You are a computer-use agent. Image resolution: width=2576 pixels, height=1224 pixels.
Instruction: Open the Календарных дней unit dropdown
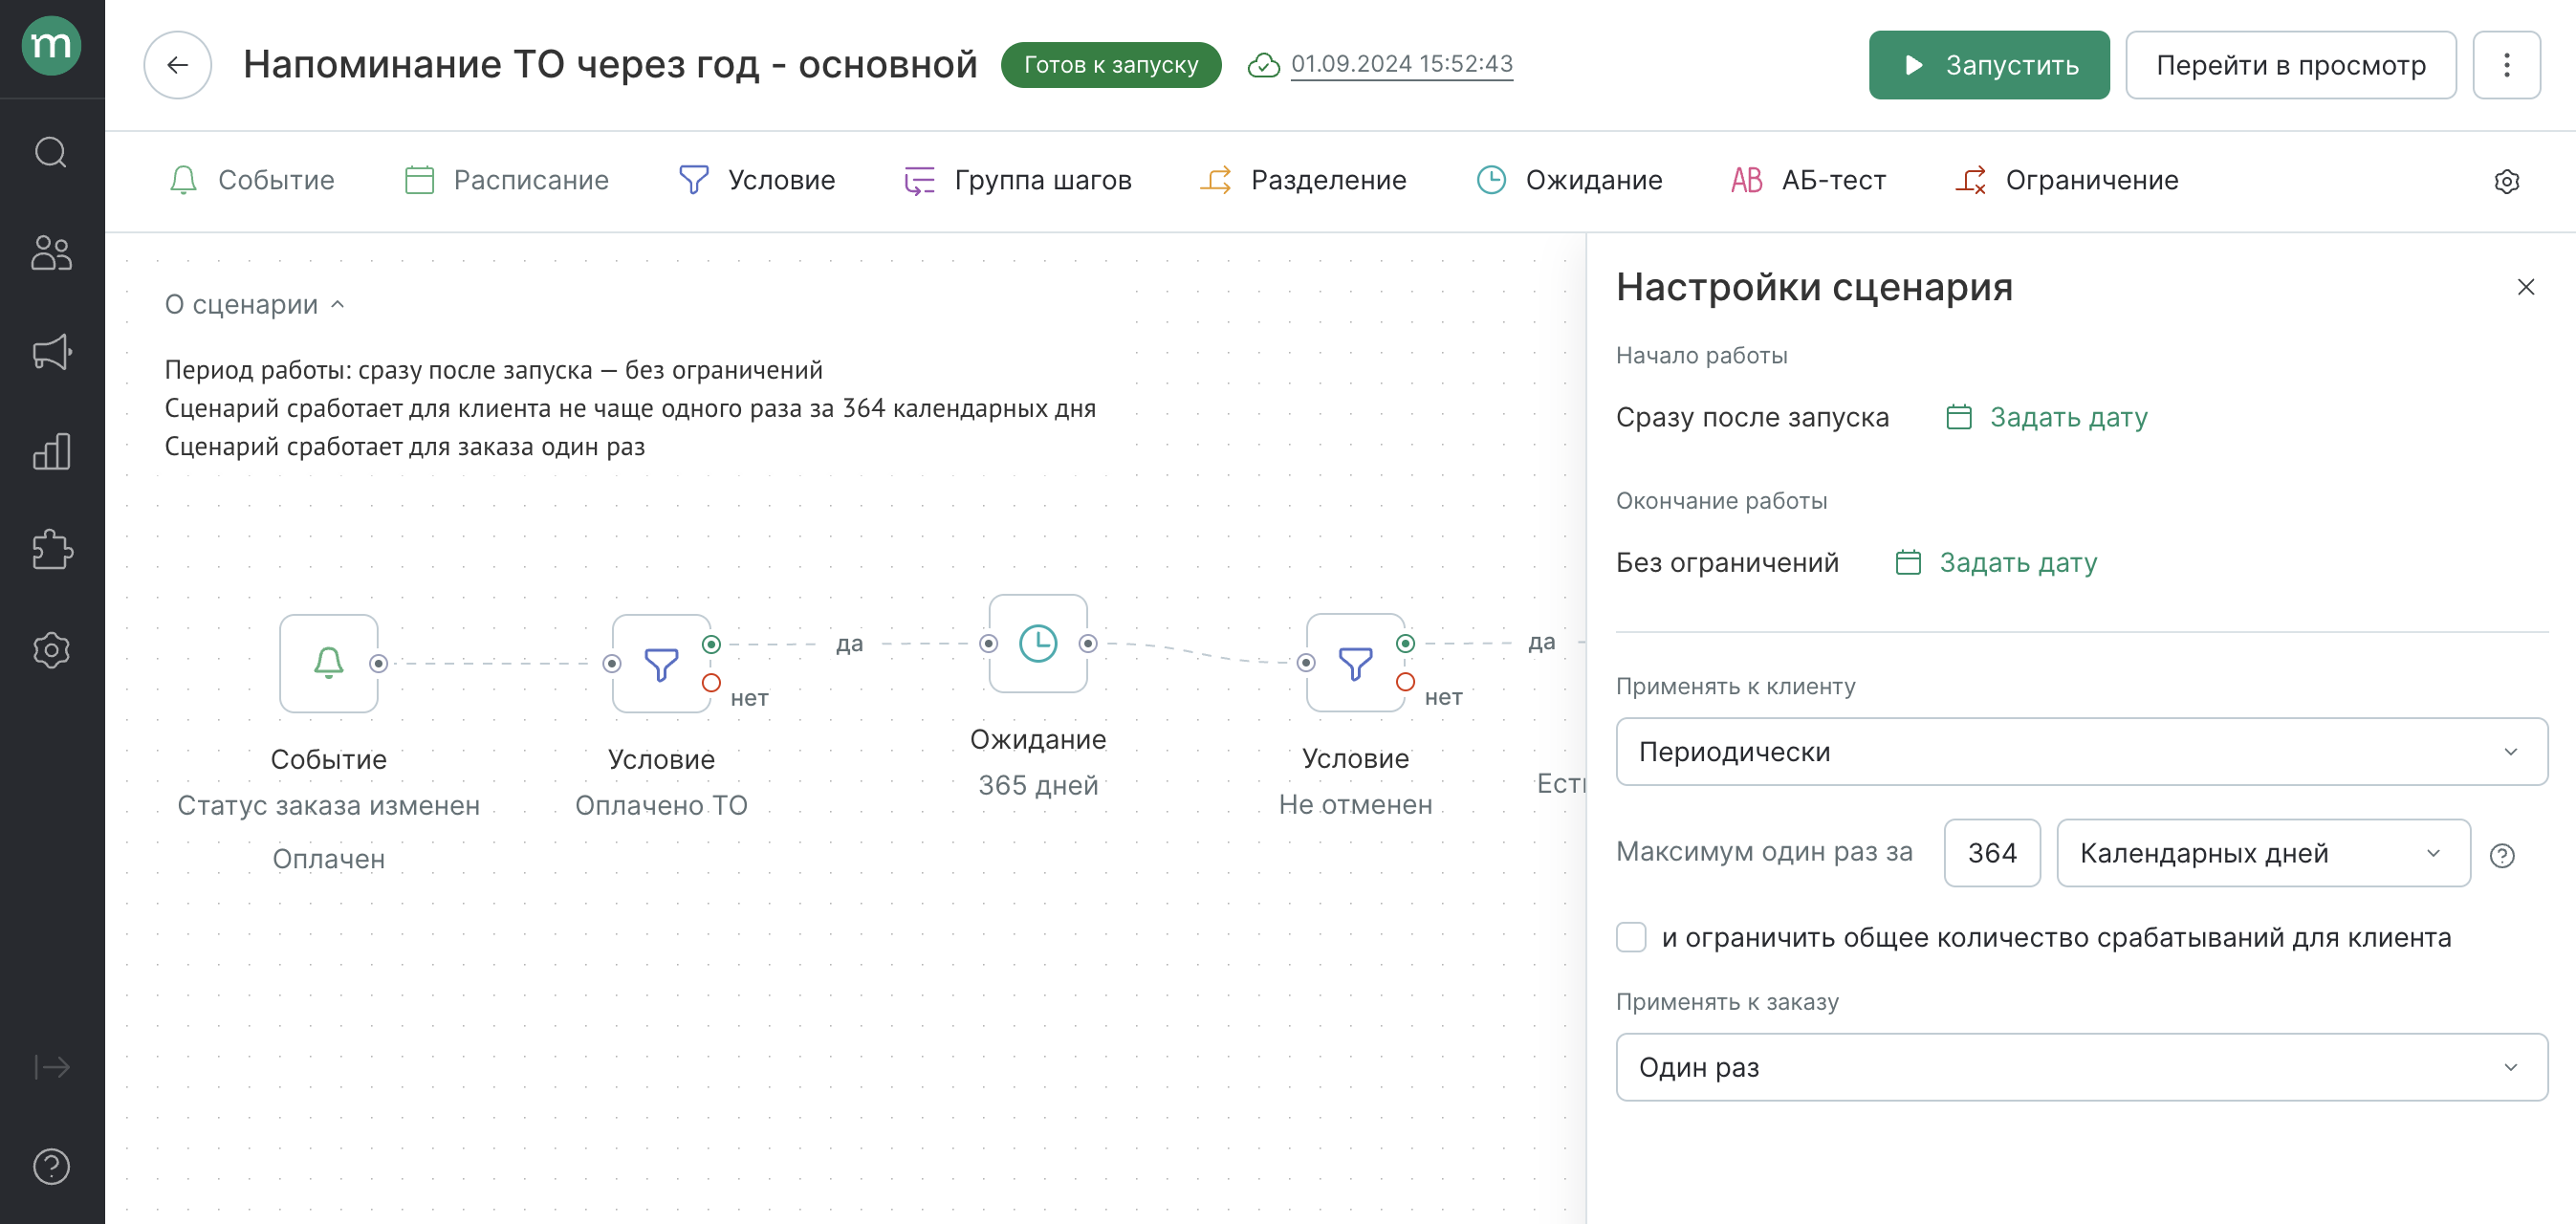point(2263,853)
